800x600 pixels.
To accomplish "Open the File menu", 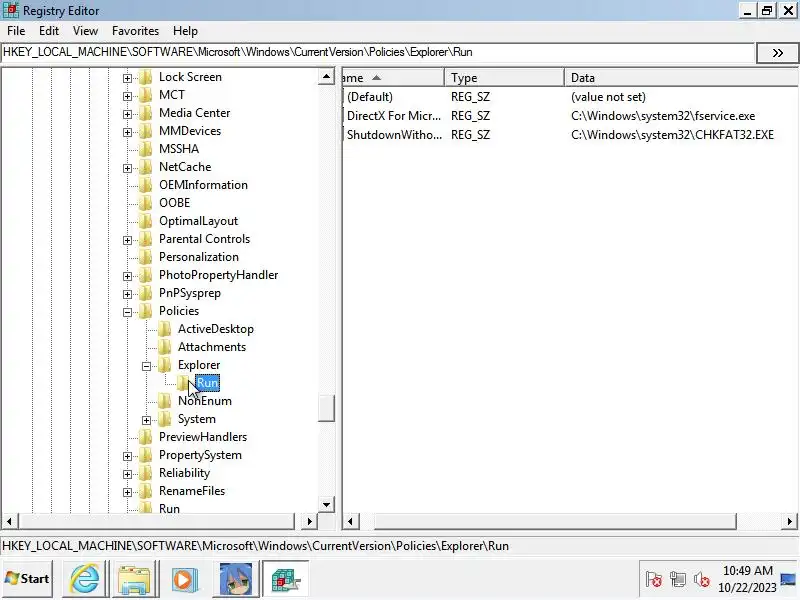I will tap(16, 31).
